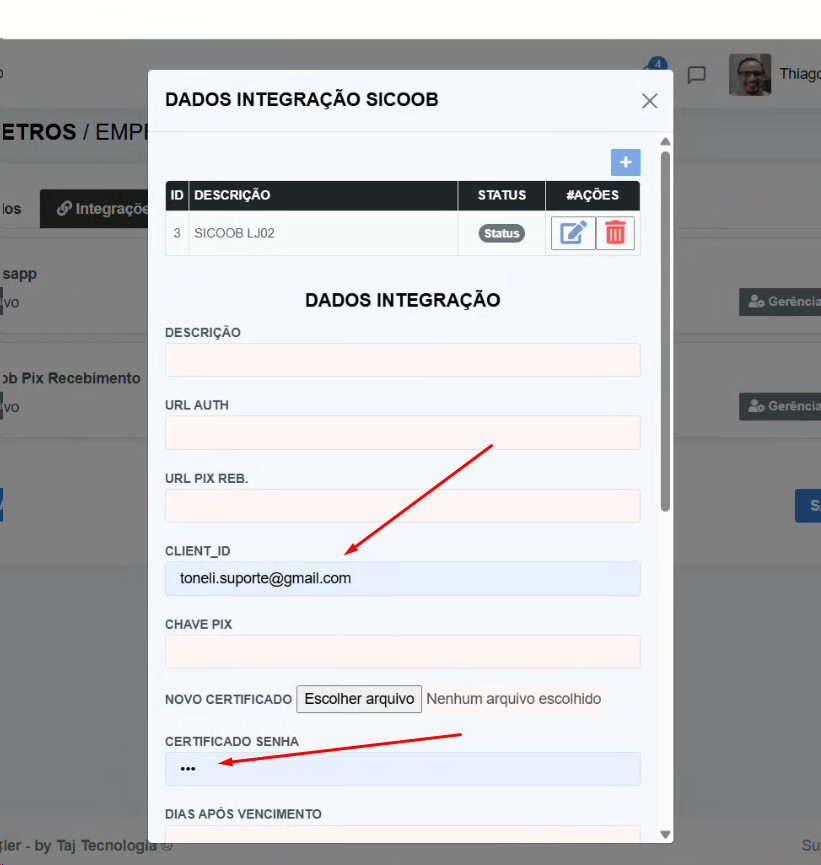Open the chat messages icon in header
This screenshot has height=865, width=821.
pyautogui.click(x=697, y=75)
